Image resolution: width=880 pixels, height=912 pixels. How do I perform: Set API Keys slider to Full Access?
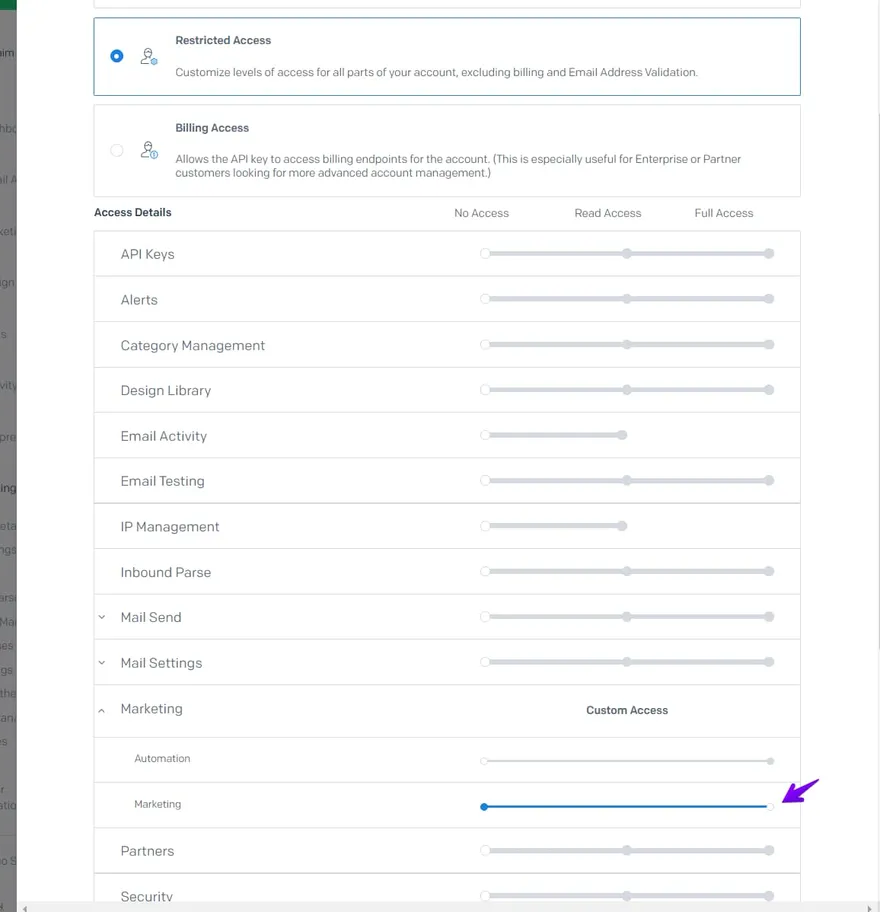769,254
